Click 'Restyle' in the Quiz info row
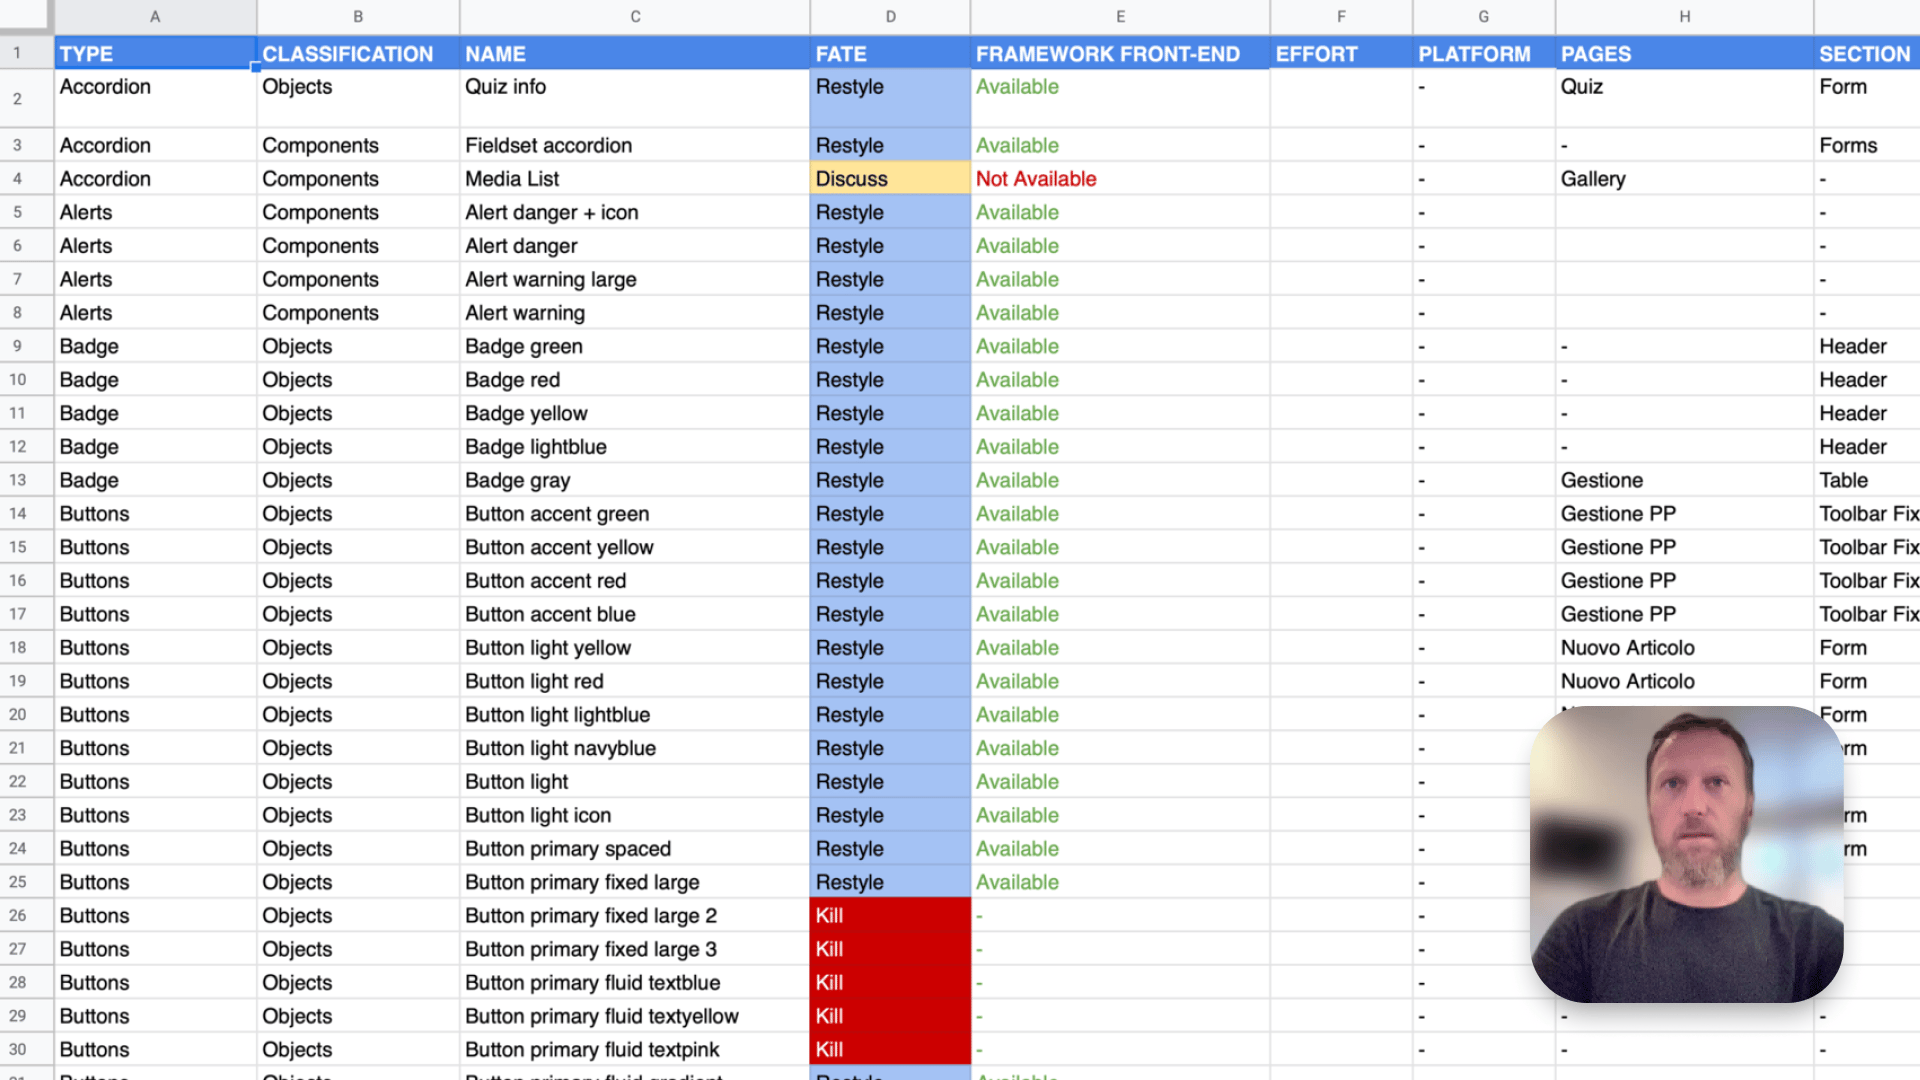This screenshot has height=1080, width=1920. (849, 87)
